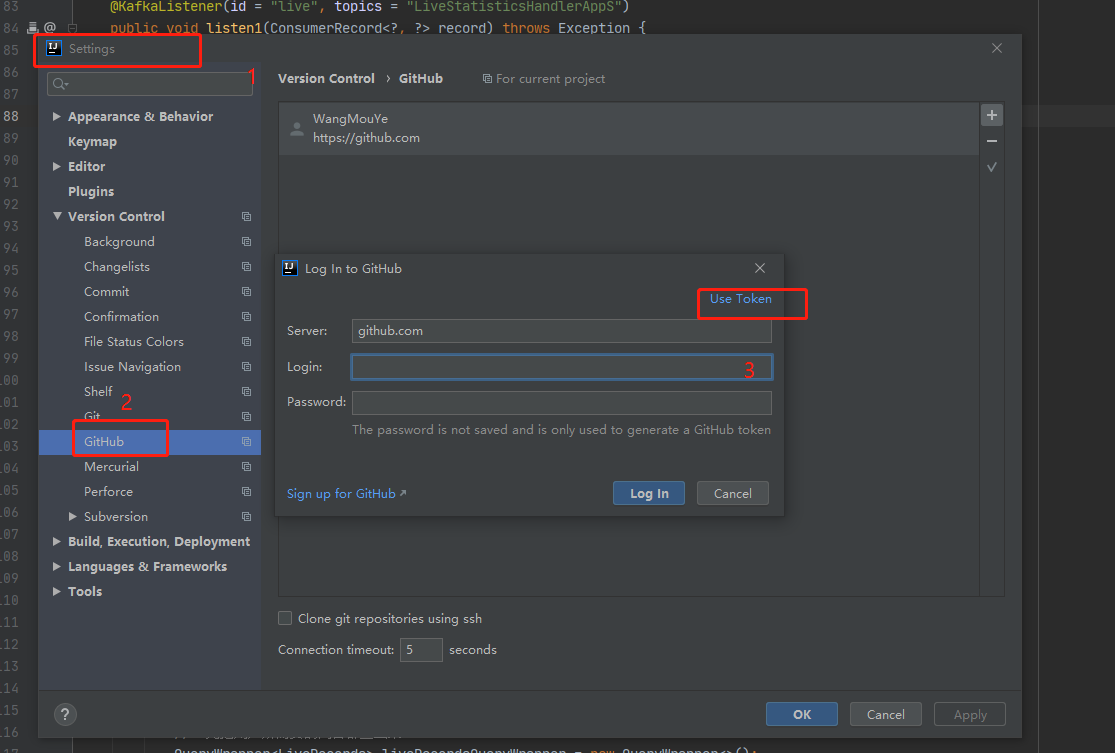The width and height of the screenshot is (1115, 753).
Task: Click the WangMouYe account avatar icon
Action: tap(297, 129)
